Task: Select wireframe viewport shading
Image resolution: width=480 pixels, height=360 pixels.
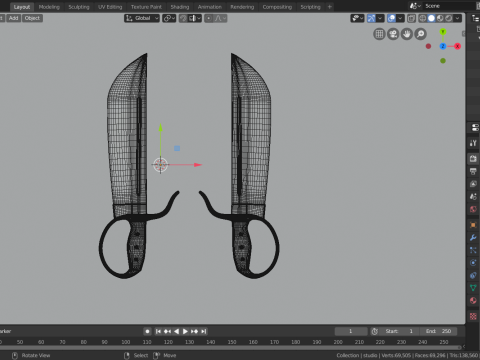Action: [x=423, y=18]
